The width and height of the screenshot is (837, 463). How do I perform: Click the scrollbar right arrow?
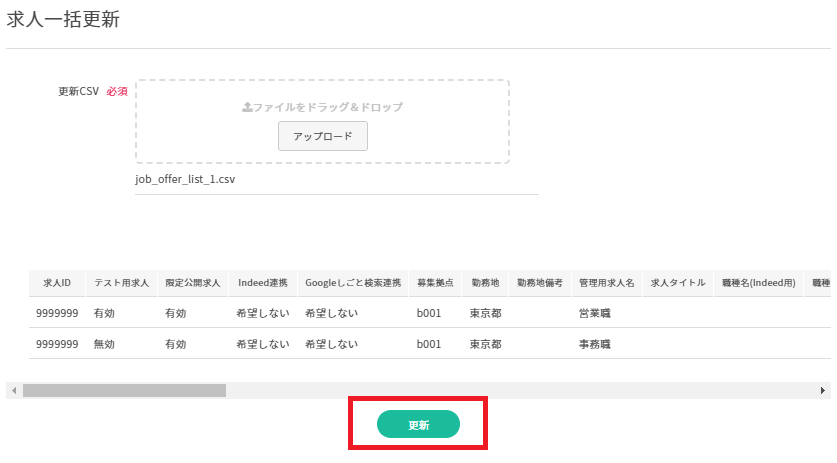point(823,390)
